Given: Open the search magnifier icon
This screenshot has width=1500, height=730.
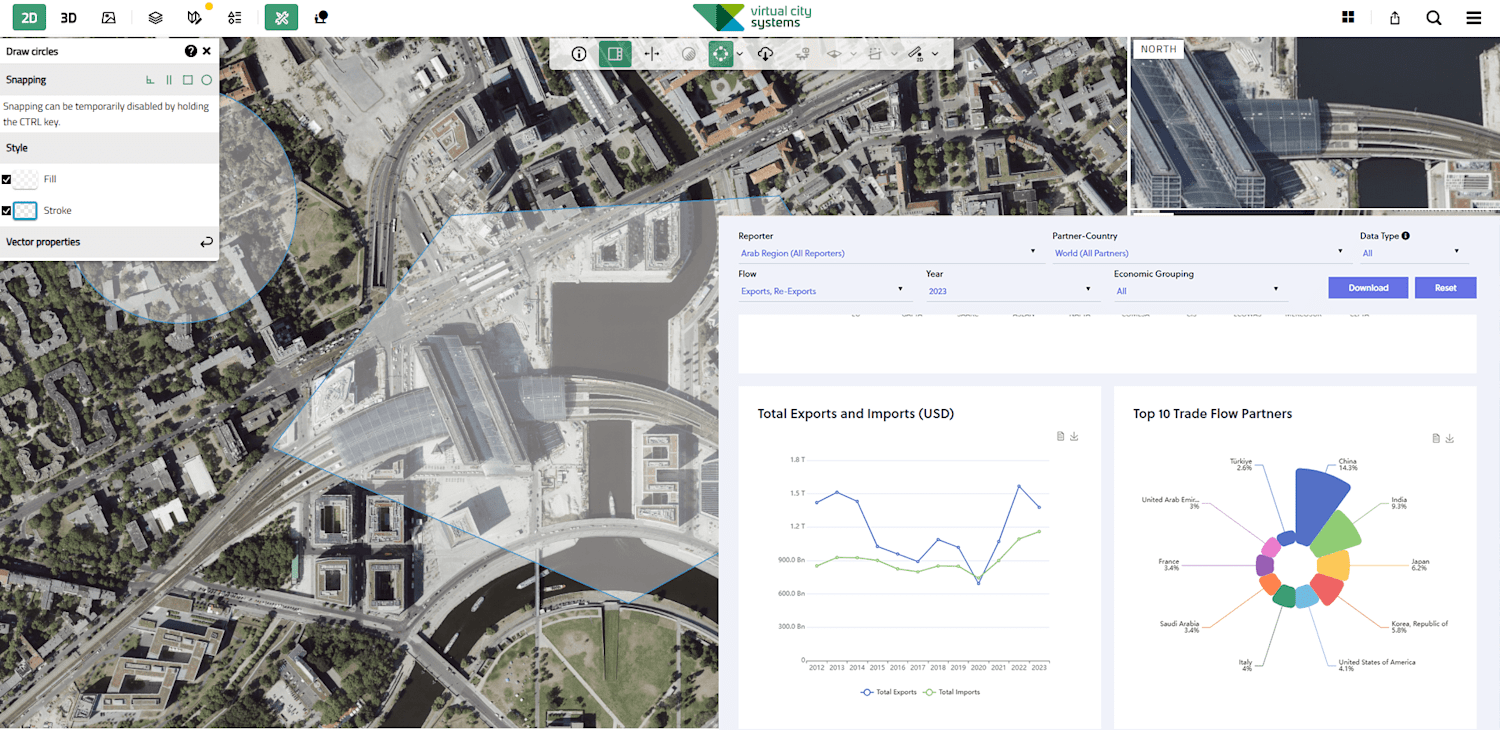Looking at the screenshot, I should (1434, 17).
